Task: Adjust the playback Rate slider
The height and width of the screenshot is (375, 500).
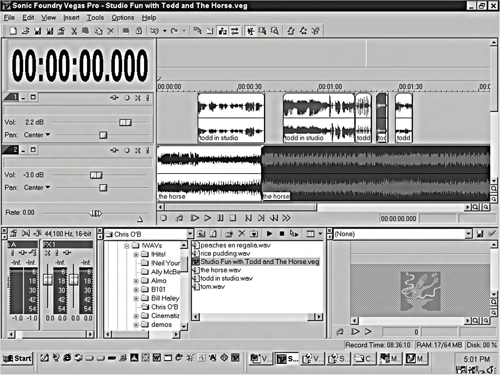Action: click(x=96, y=213)
